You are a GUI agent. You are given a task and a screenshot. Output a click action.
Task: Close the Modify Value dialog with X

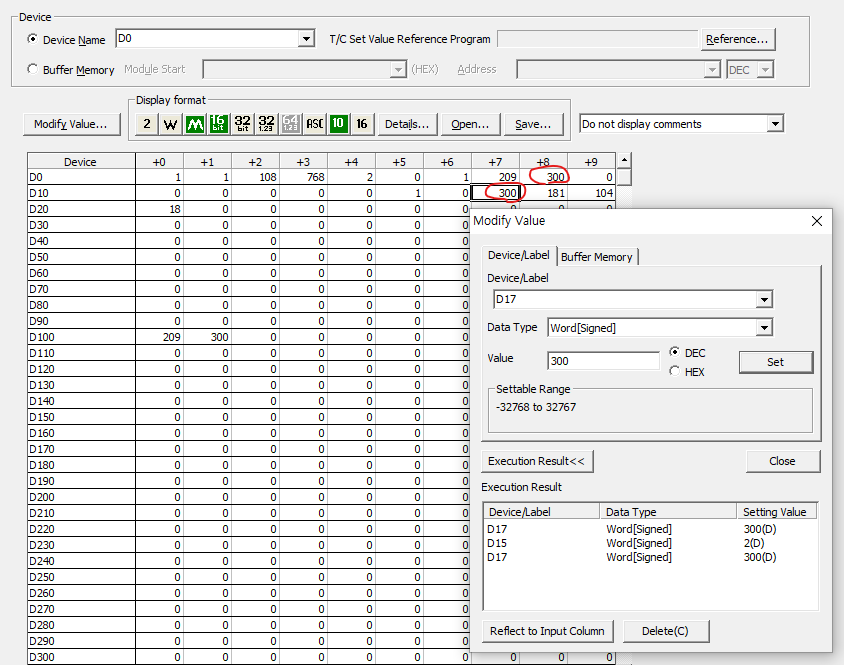(817, 221)
